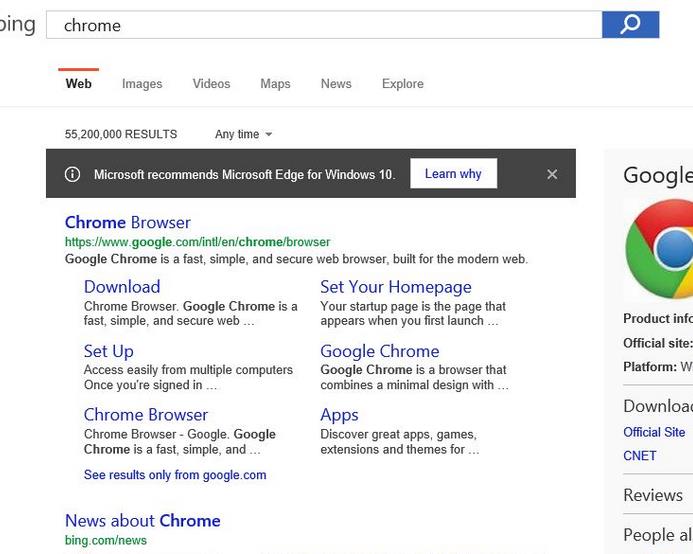The height and width of the screenshot is (554, 693).
Task: Switch to the Images tab
Action: coord(142,84)
